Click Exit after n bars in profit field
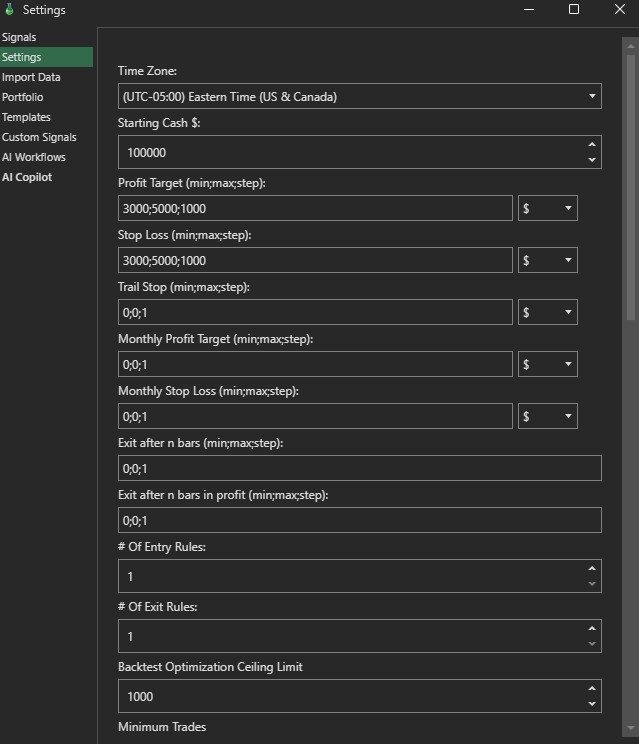The width and height of the screenshot is (639, 744). click(x=360, y=520)
